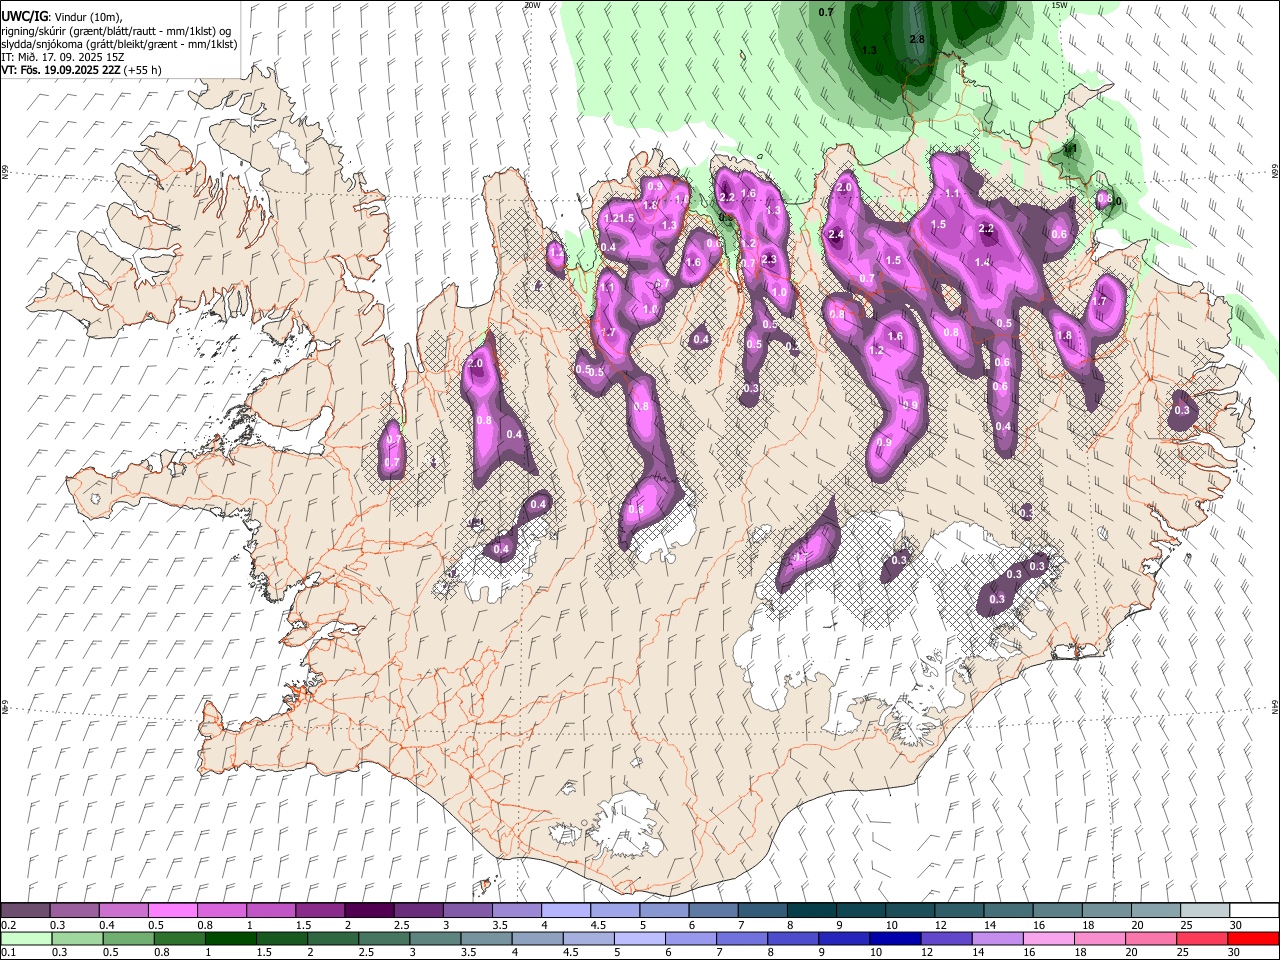Click the bright red swatch labeled 30
The image size is (1280, 960).
coord(1252,938)
